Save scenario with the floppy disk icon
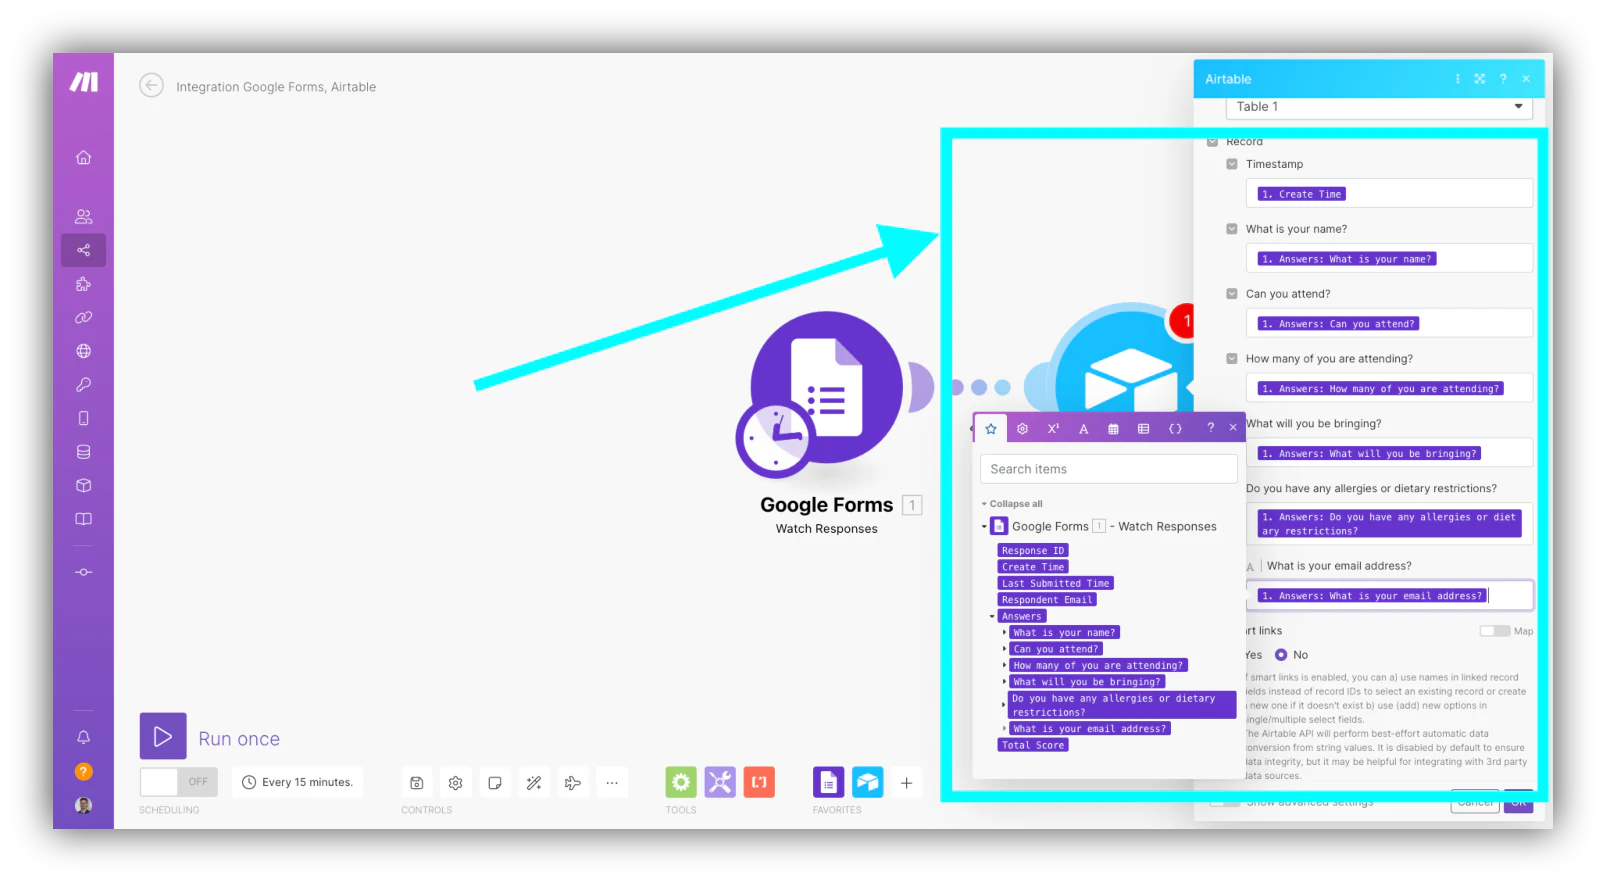Image resolution: width=1606 pixels, height=882 pixels. [417, 783]
